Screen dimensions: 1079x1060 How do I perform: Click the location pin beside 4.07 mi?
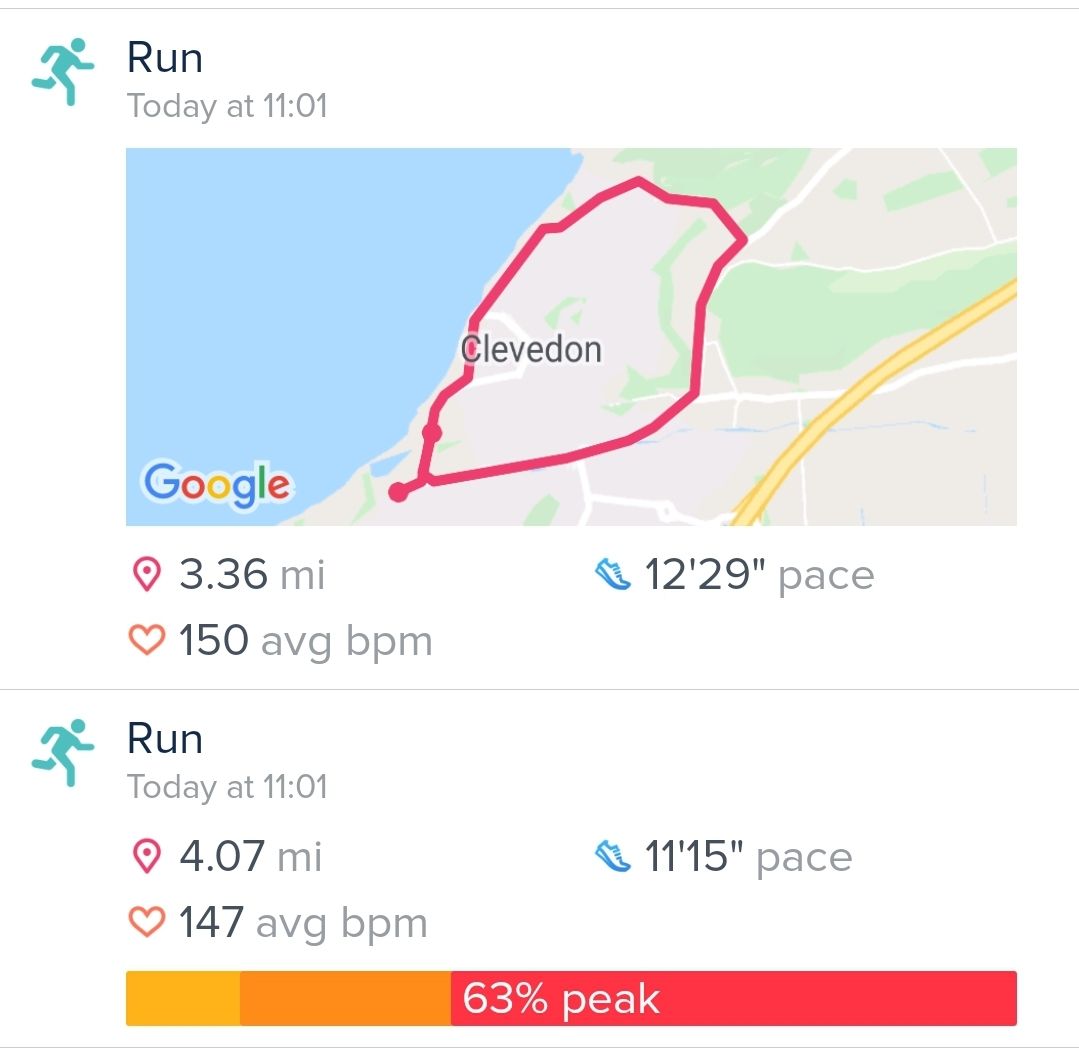[147, 856]
